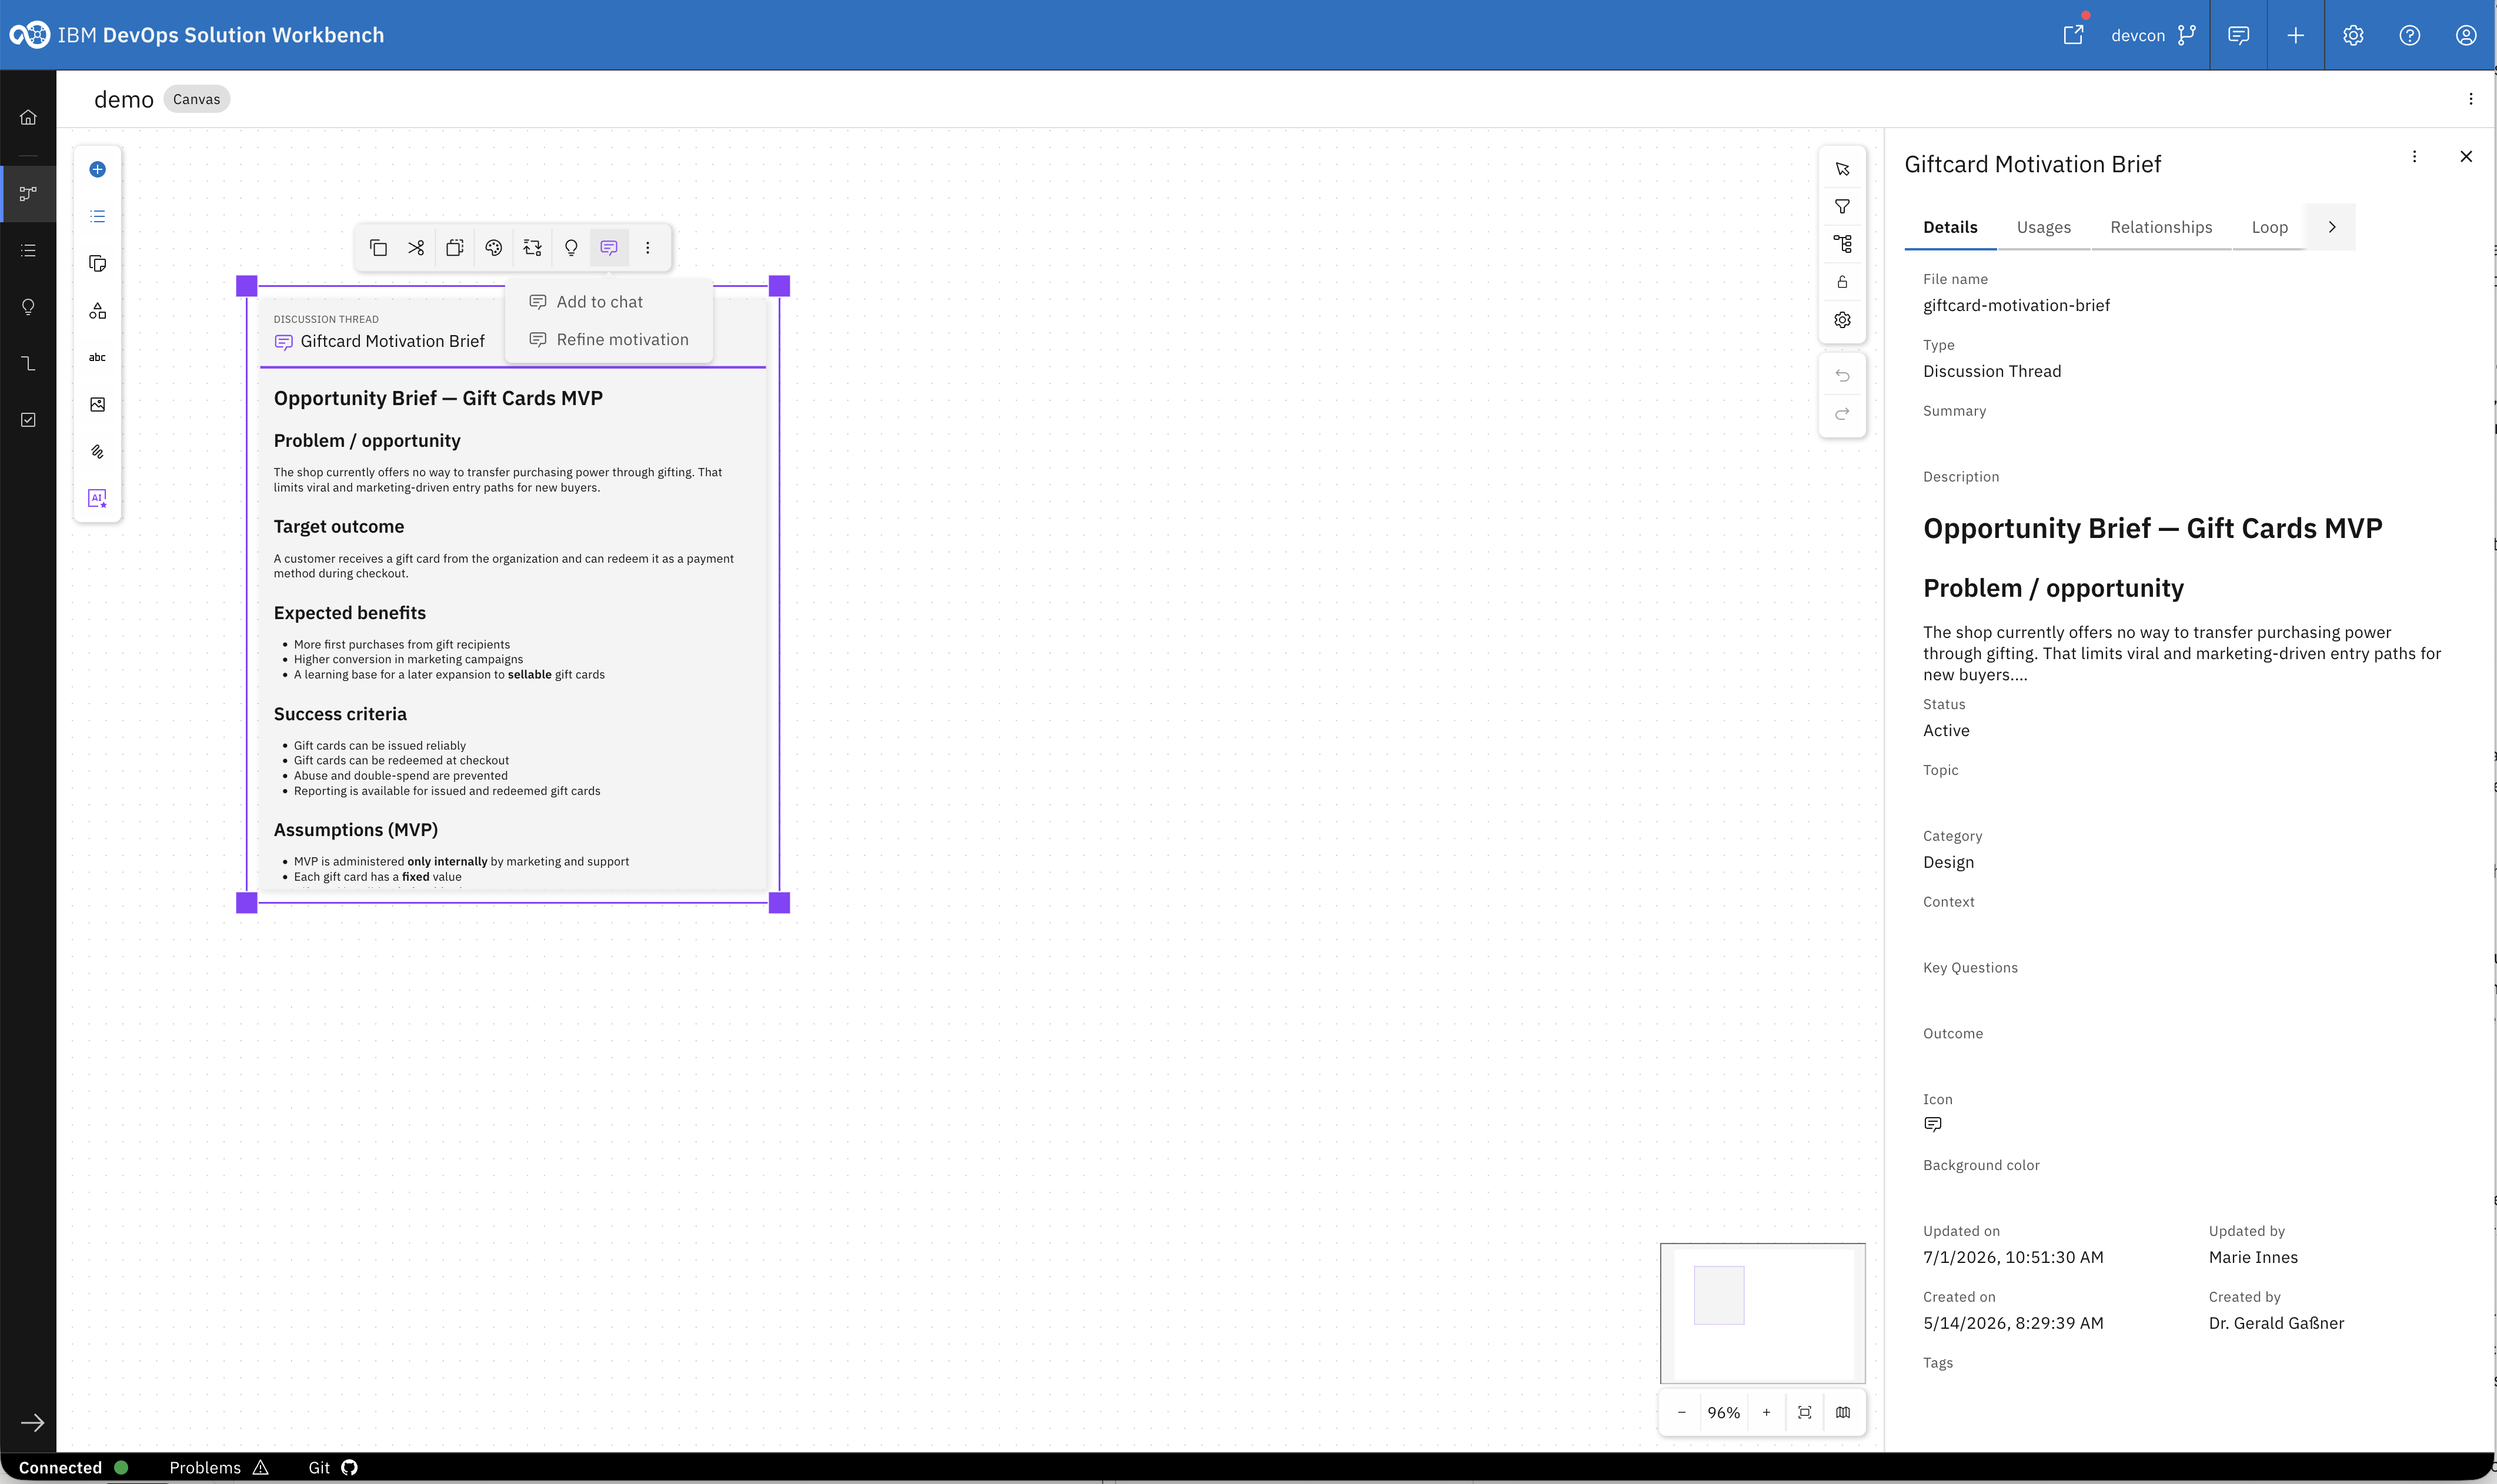This screenshot has width=2497, height=1484.
Task: Switch to the Details tab
Action: (x=1950, y=227)
